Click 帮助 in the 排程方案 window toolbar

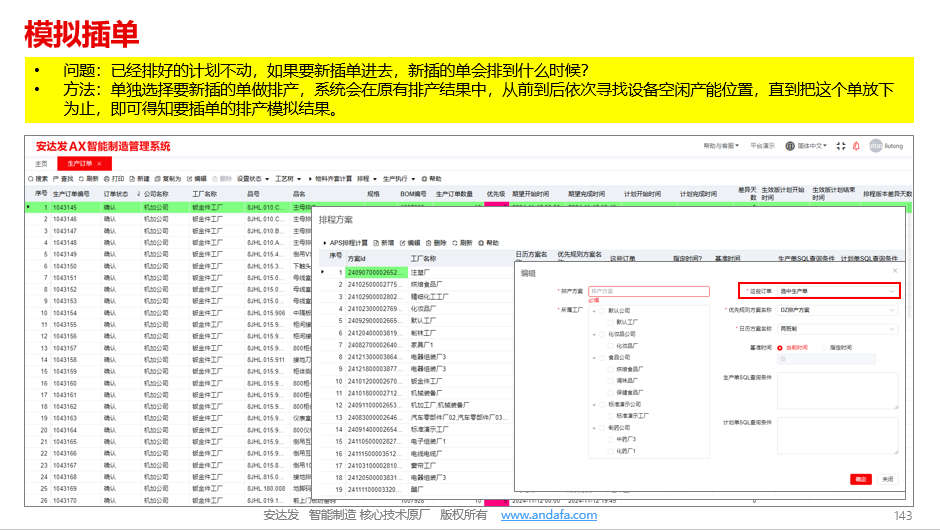(x=489, y=243)
